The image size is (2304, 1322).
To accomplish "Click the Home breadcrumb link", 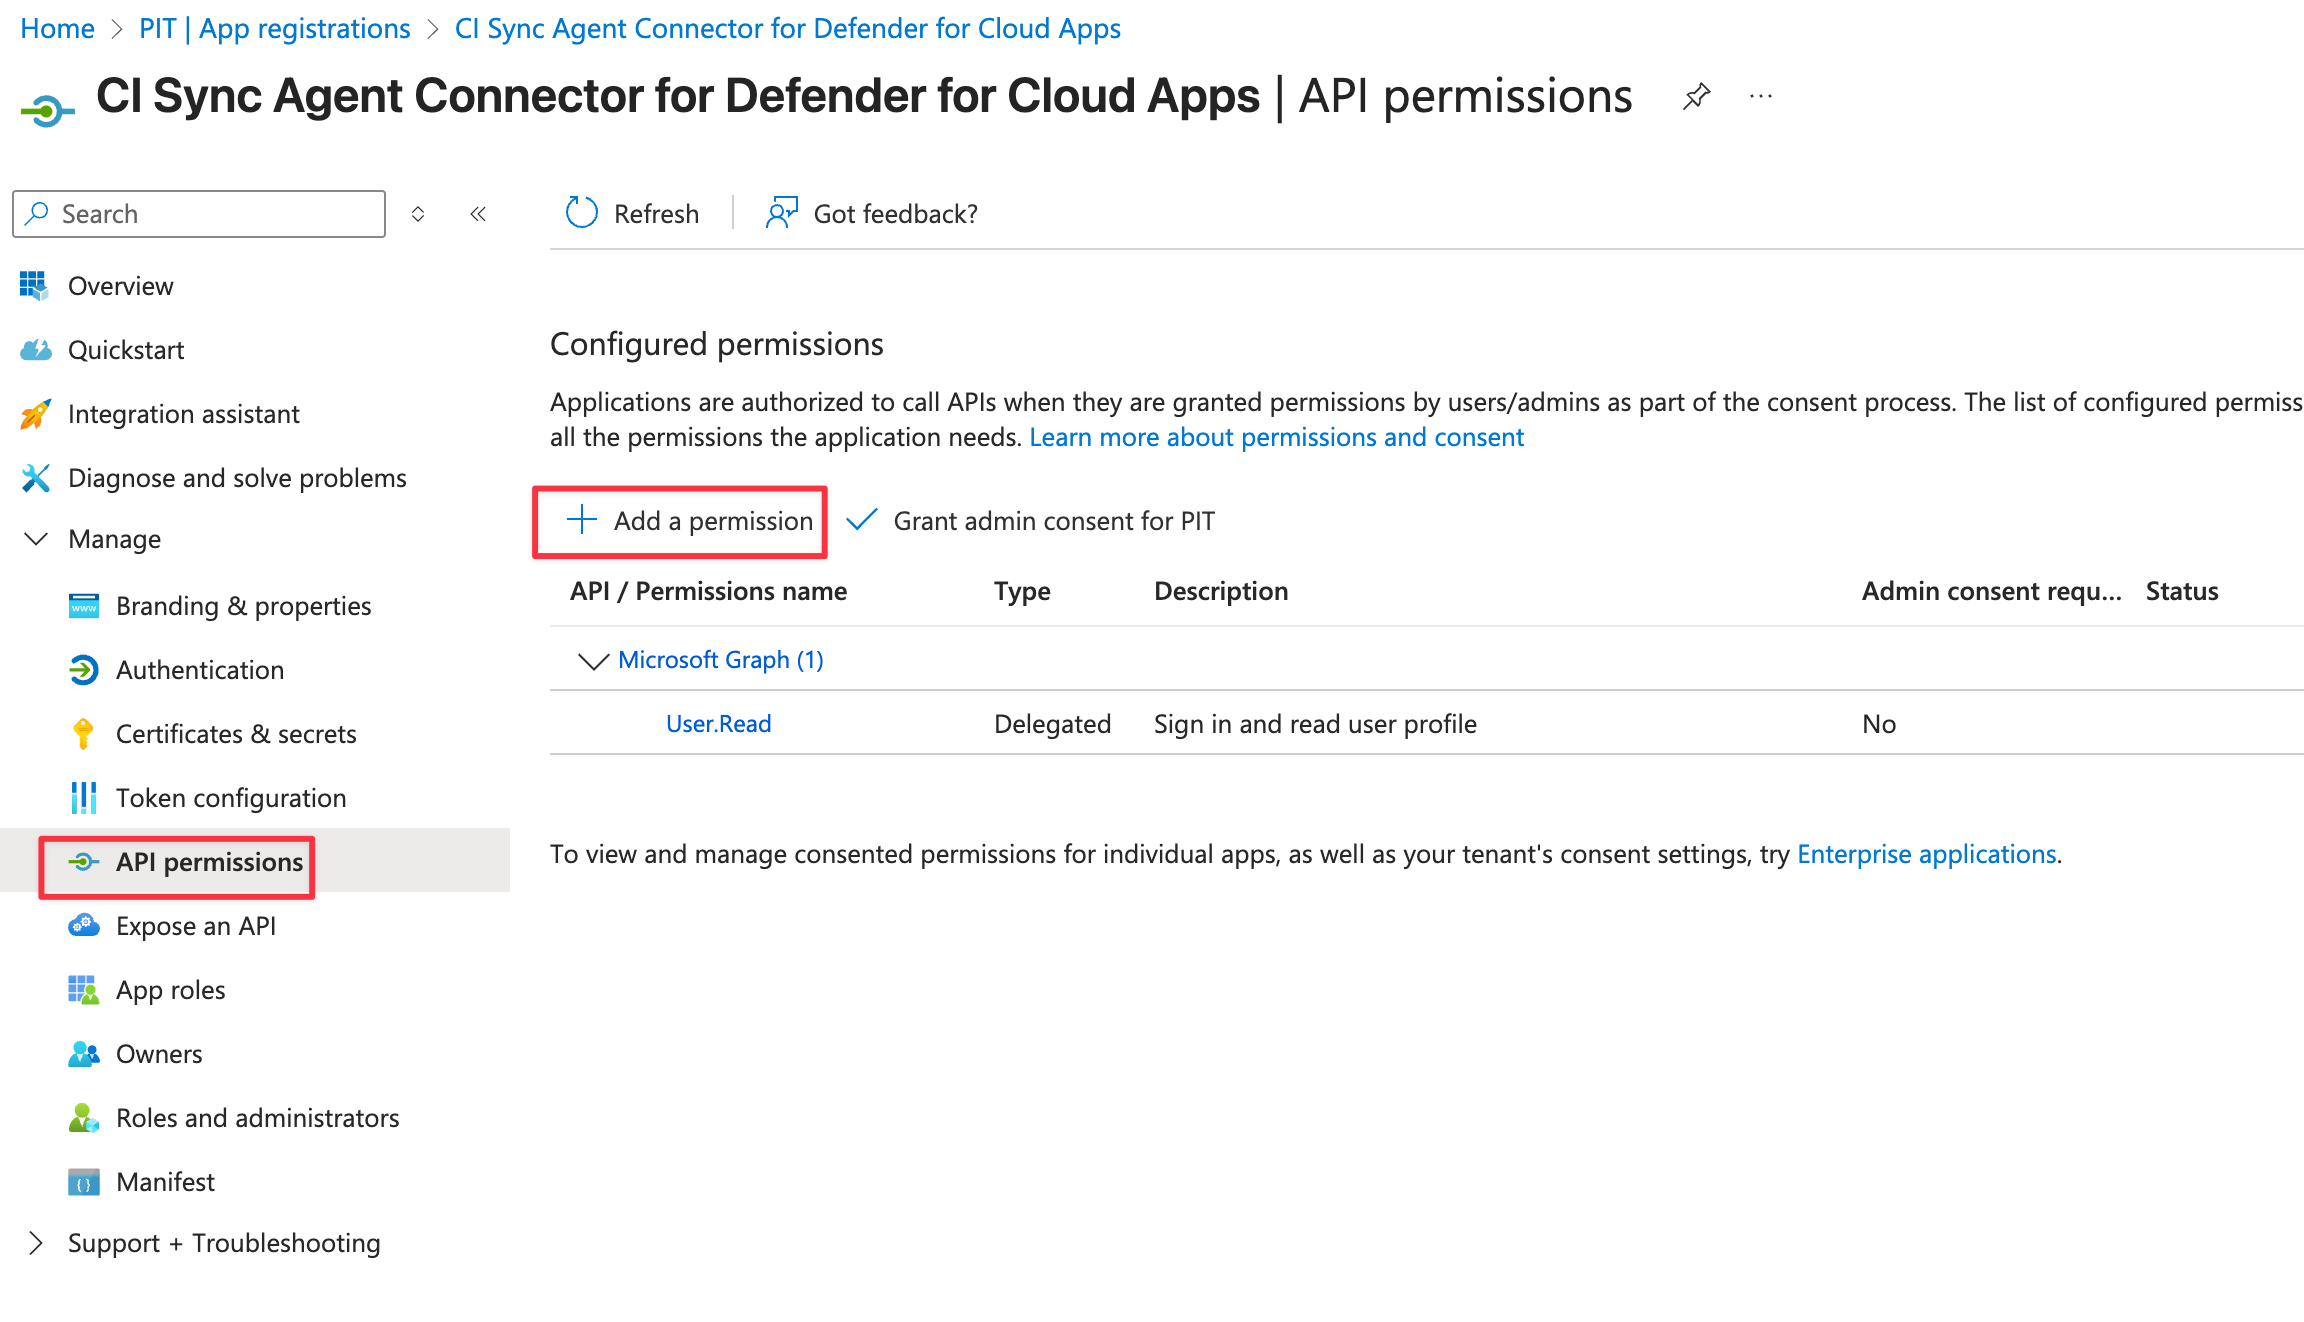I will coord(57,28).
